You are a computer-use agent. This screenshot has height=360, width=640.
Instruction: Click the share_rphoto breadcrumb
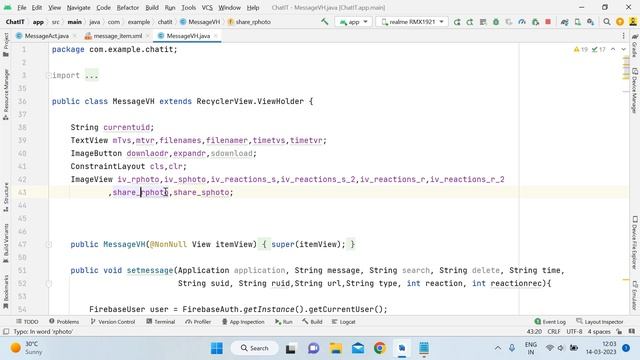tap(249, 22)
